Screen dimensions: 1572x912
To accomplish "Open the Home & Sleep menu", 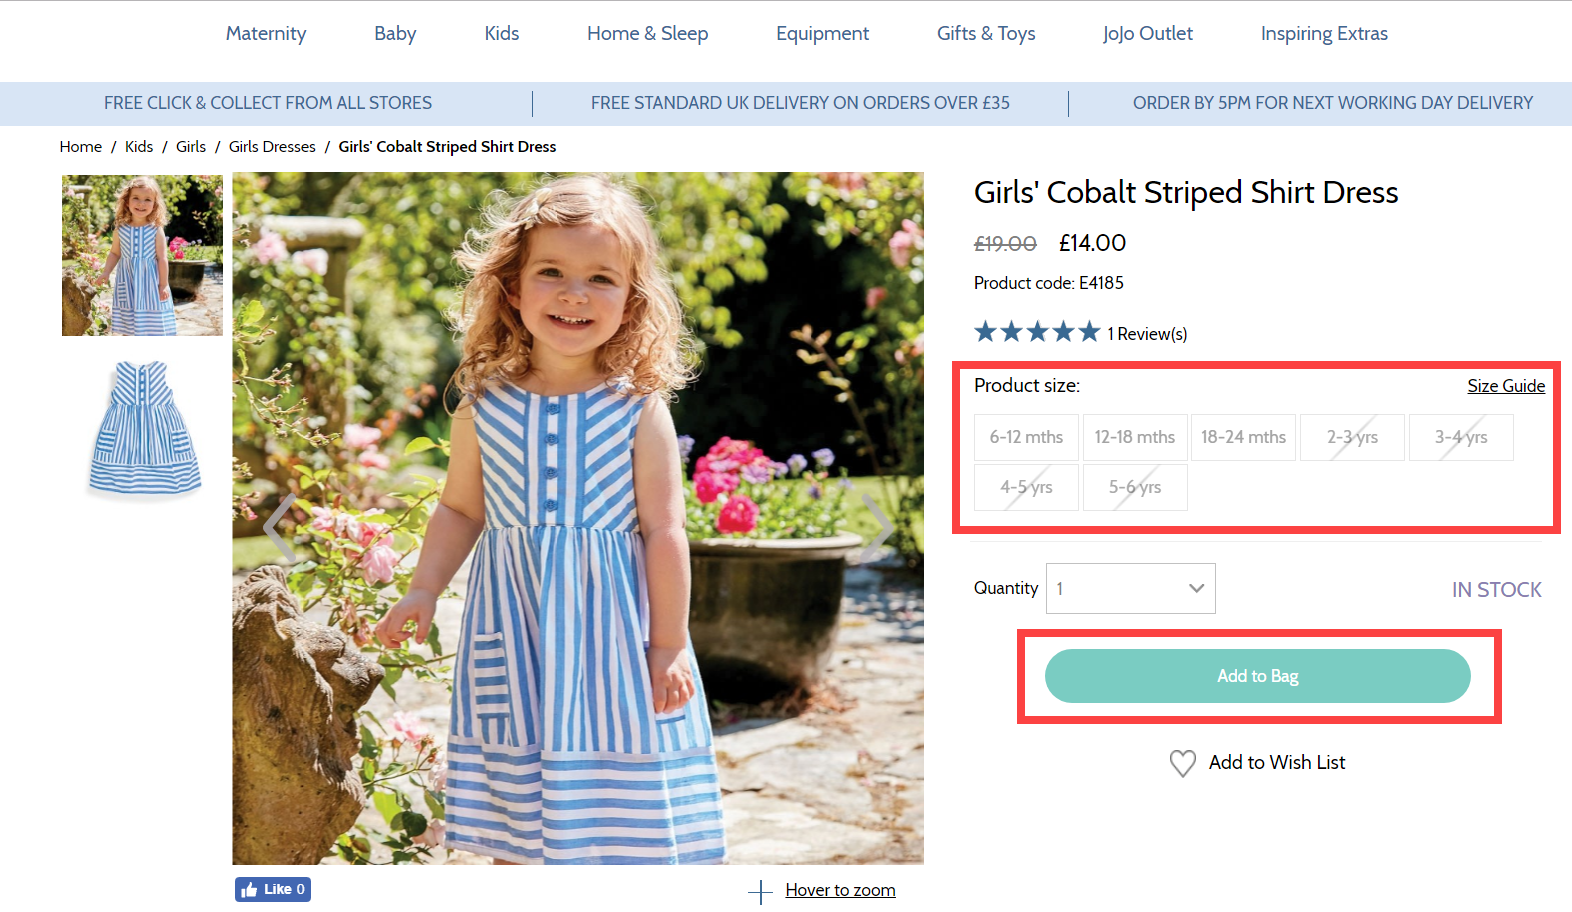I will pos(647,33).
